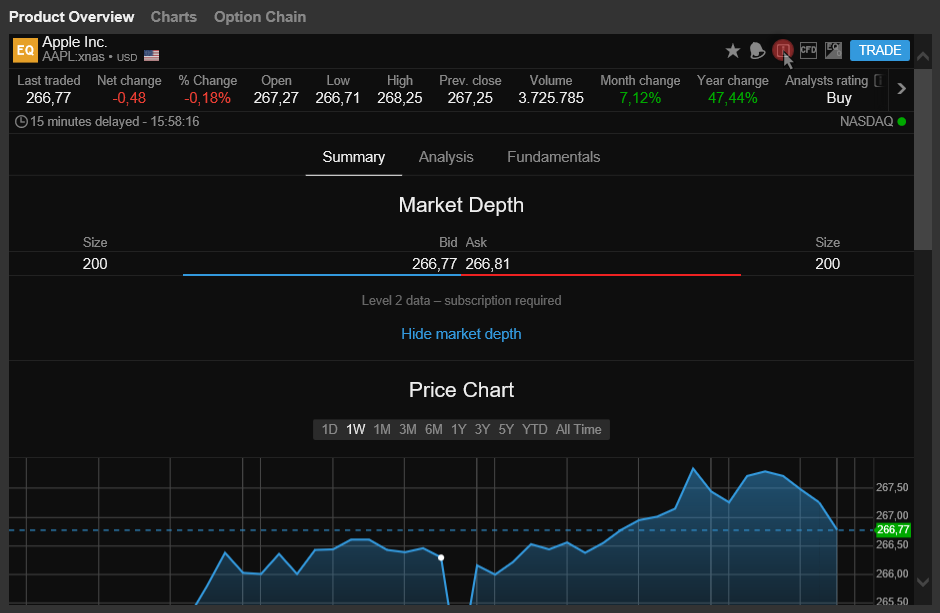This screenshot has width=940, height=613.
Task: Click the ask price 266,81
Action: 487,264
